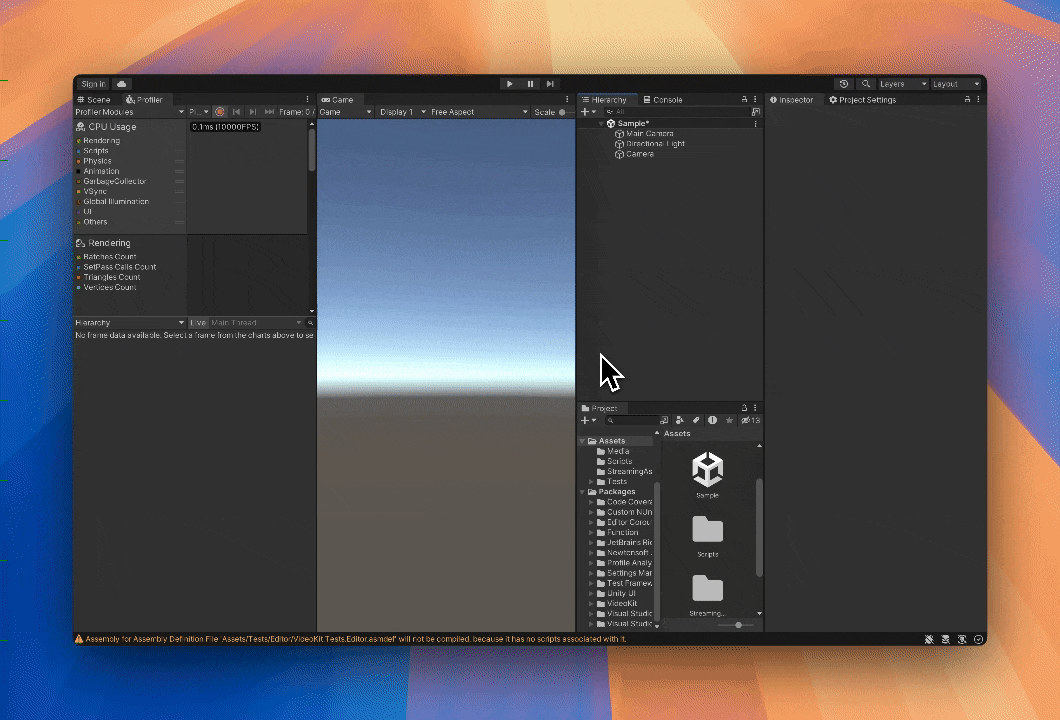Click the favorites star in Project panel
This screenshot has width=1060, height=720.
point(730,420)
